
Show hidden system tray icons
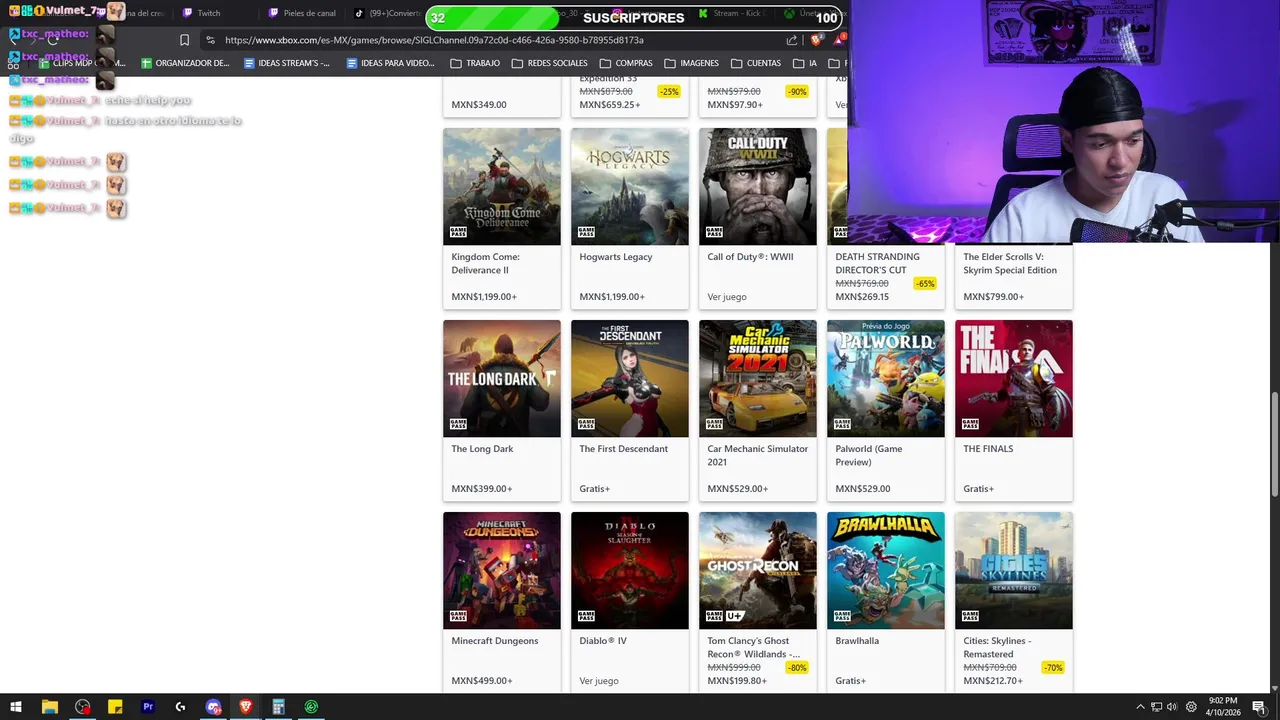(1140, 707)
